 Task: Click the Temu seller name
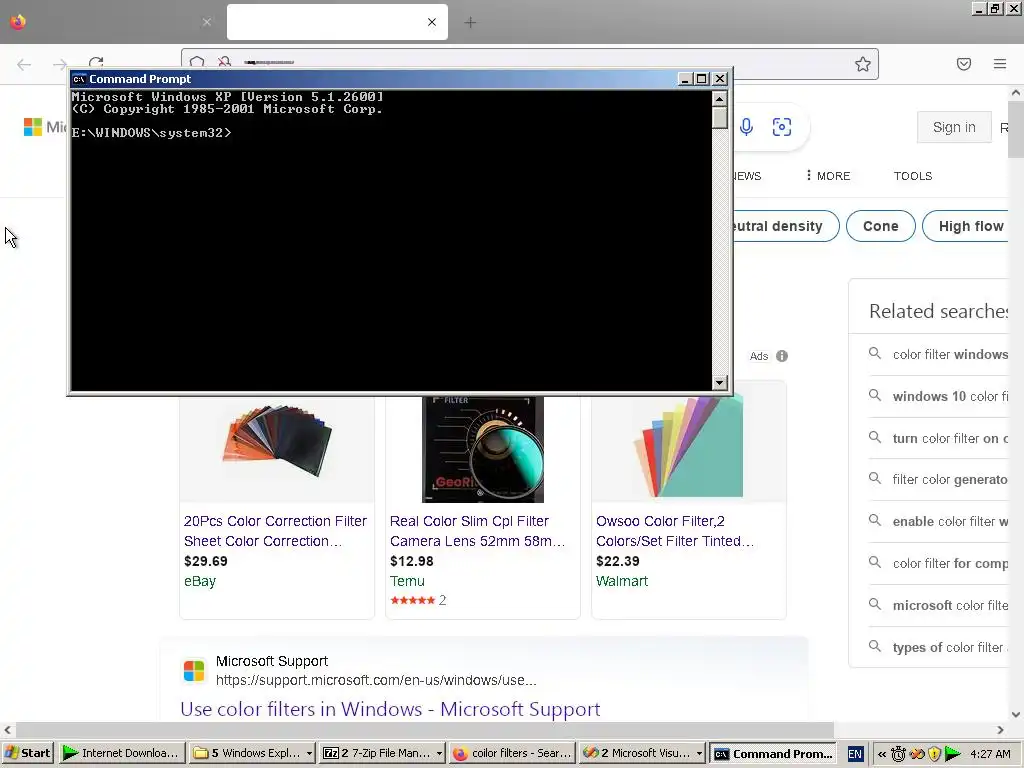[407, 581]
